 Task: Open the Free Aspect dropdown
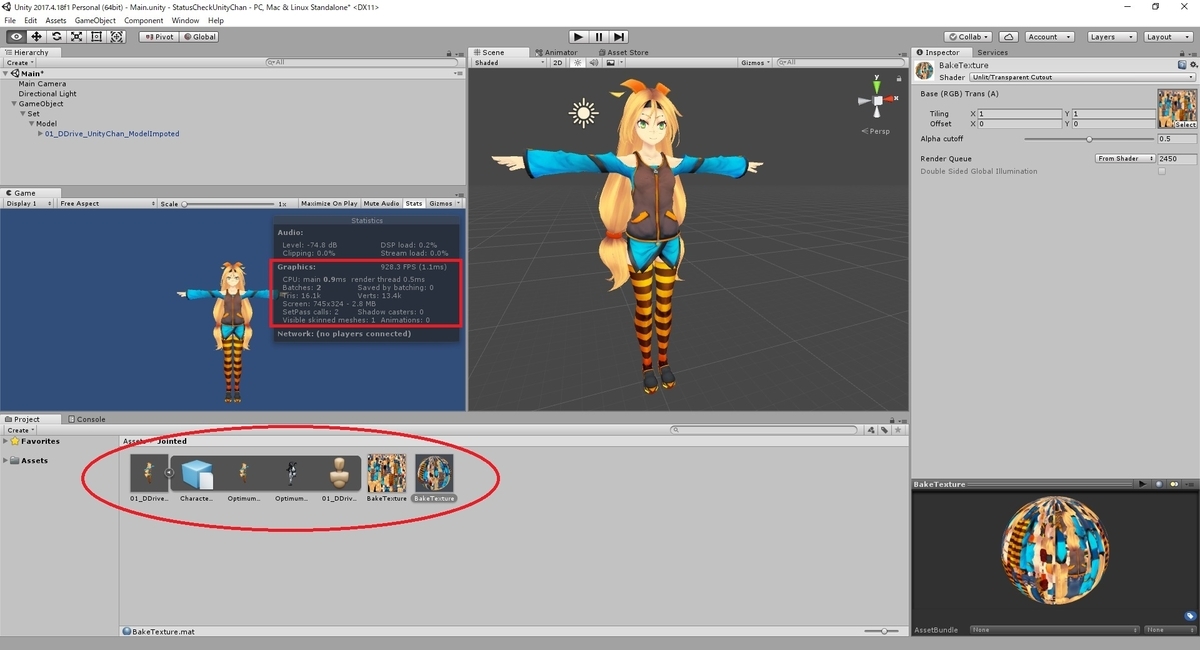click(106, 203)
